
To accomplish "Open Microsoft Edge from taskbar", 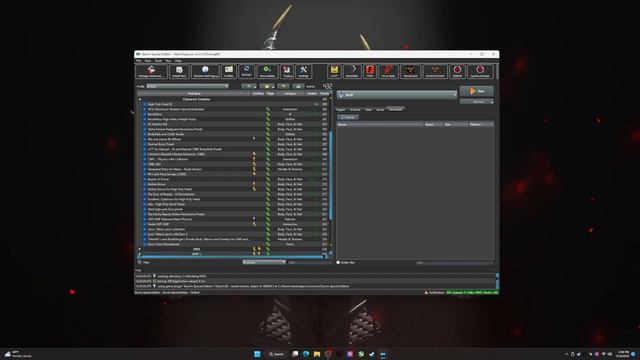I will tap(306, 354).
